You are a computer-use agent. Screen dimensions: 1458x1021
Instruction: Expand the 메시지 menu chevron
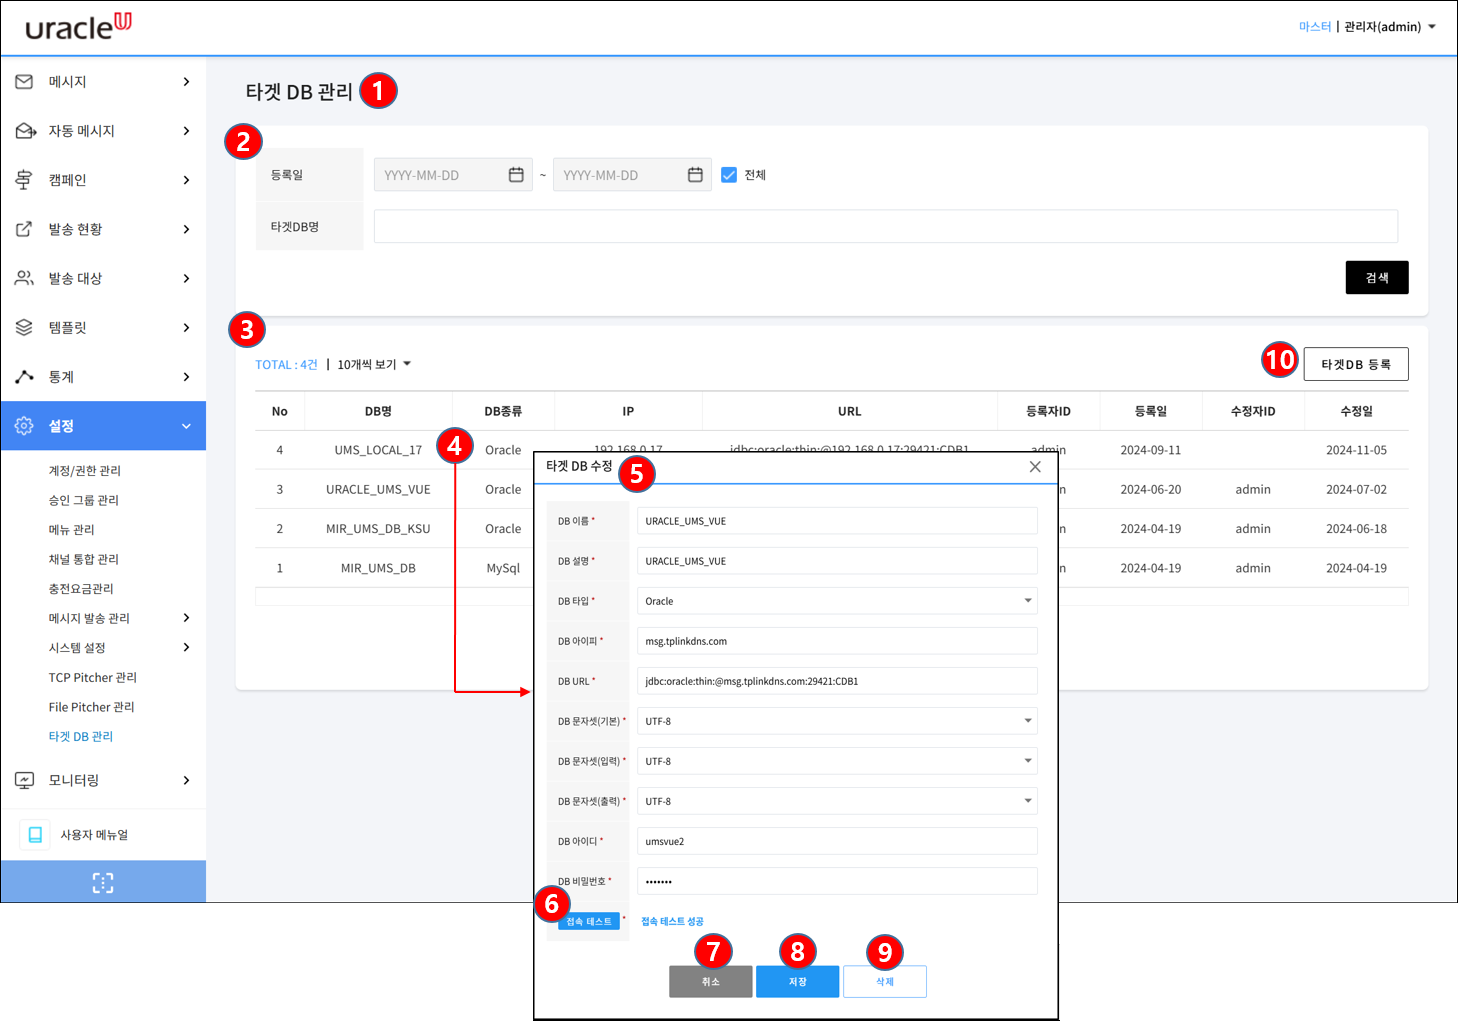(186, 81)
